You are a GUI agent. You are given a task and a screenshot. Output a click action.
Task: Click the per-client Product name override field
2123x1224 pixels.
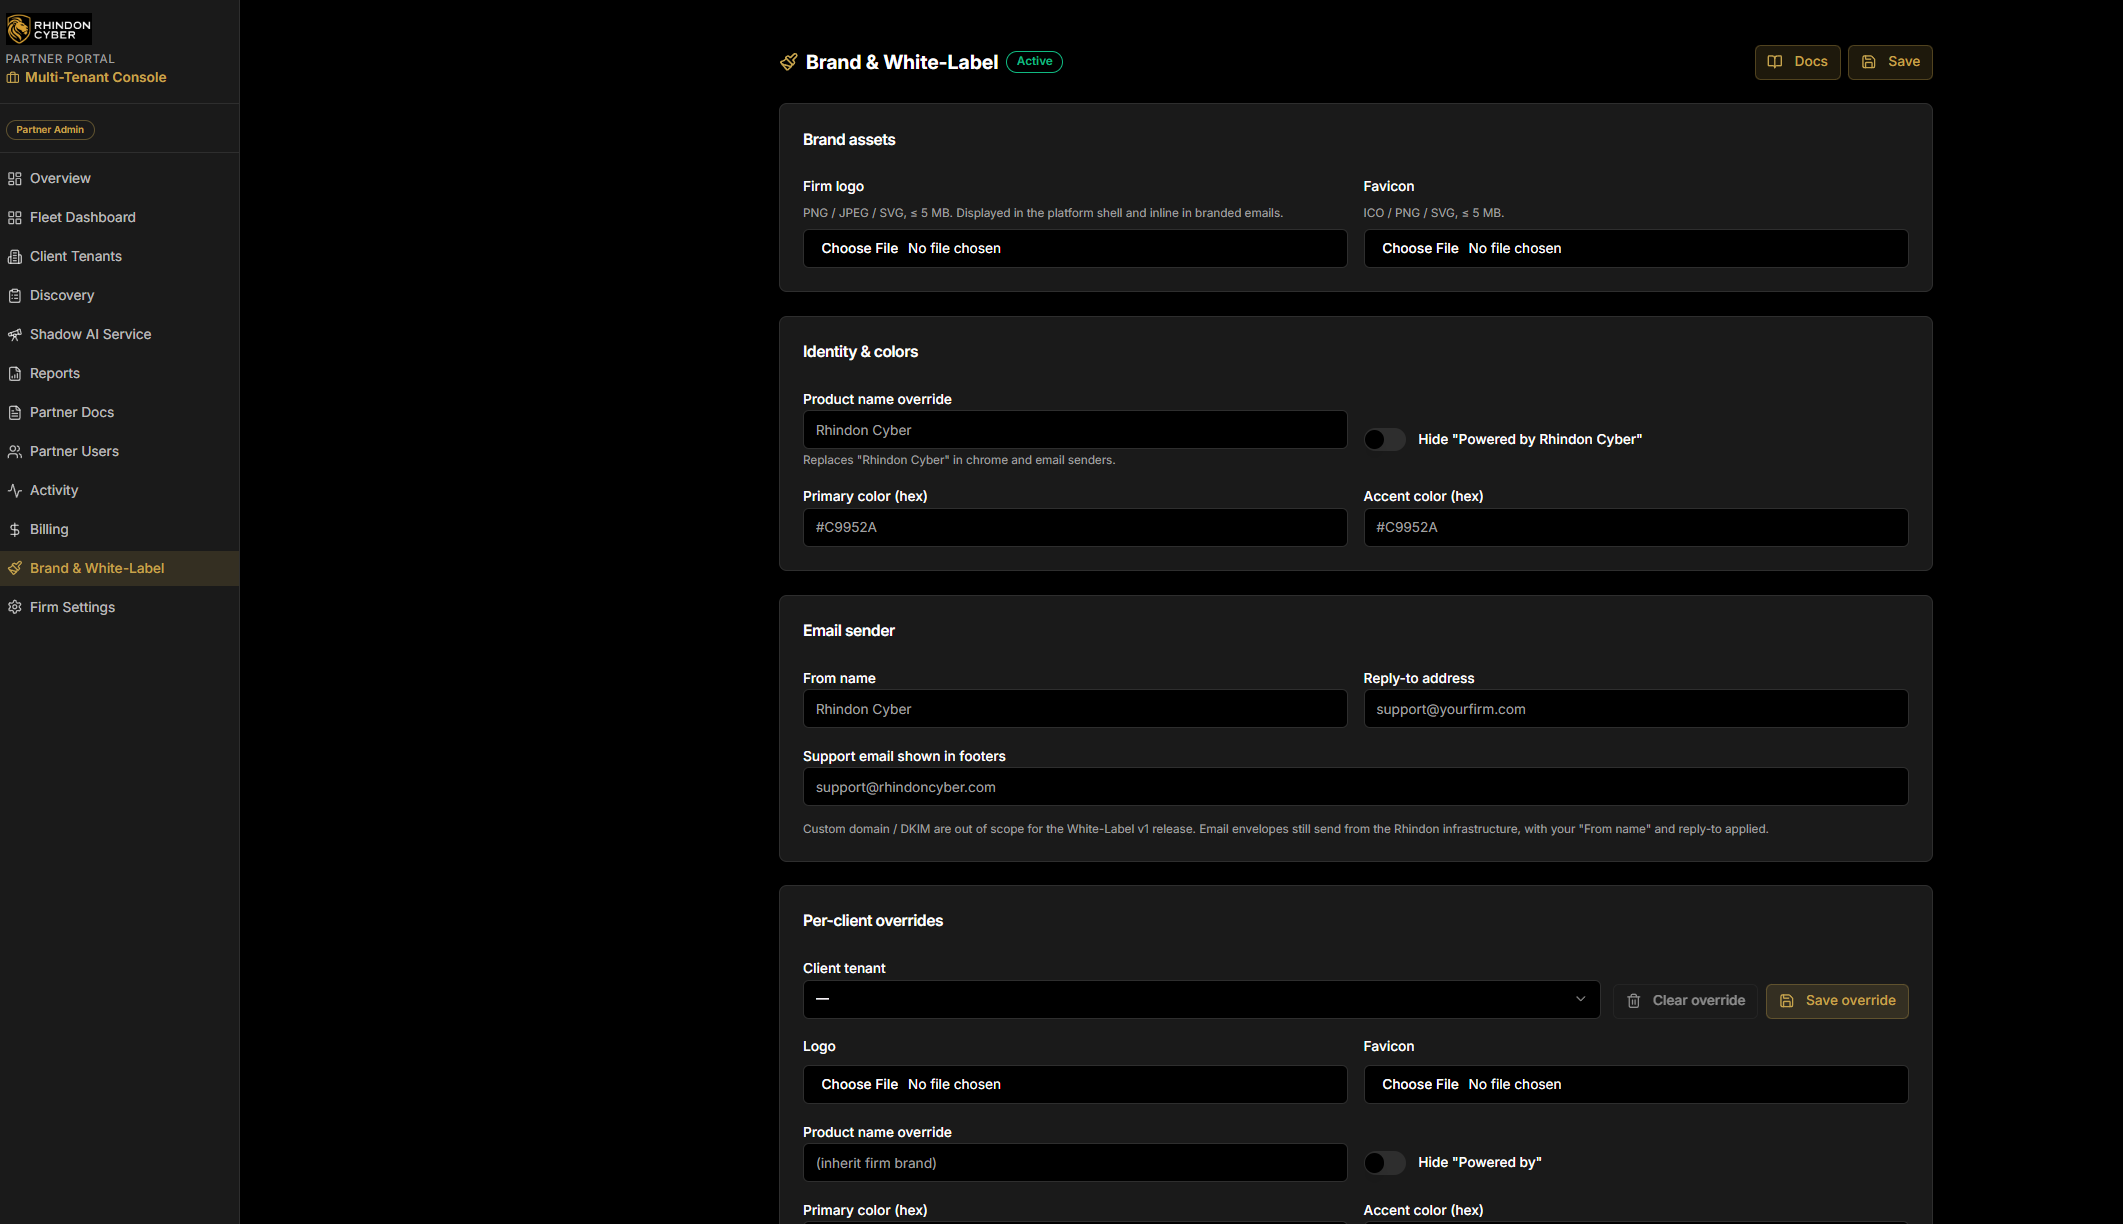[1075, 1163]
